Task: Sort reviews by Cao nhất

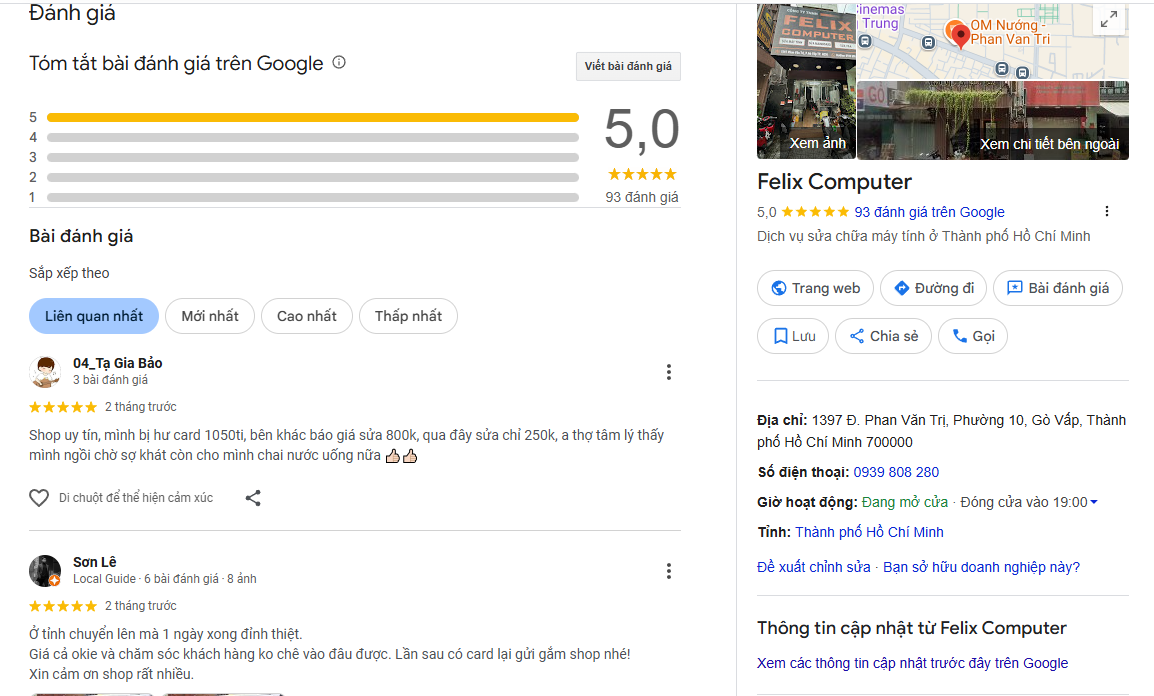Action: [307, 316]
